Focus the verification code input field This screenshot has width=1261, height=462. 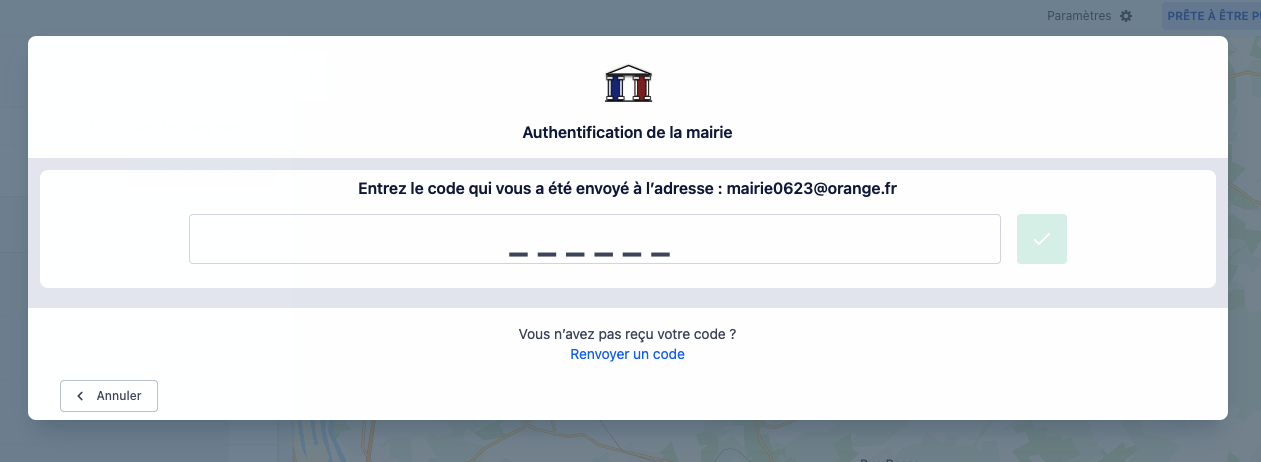point(594,238)
